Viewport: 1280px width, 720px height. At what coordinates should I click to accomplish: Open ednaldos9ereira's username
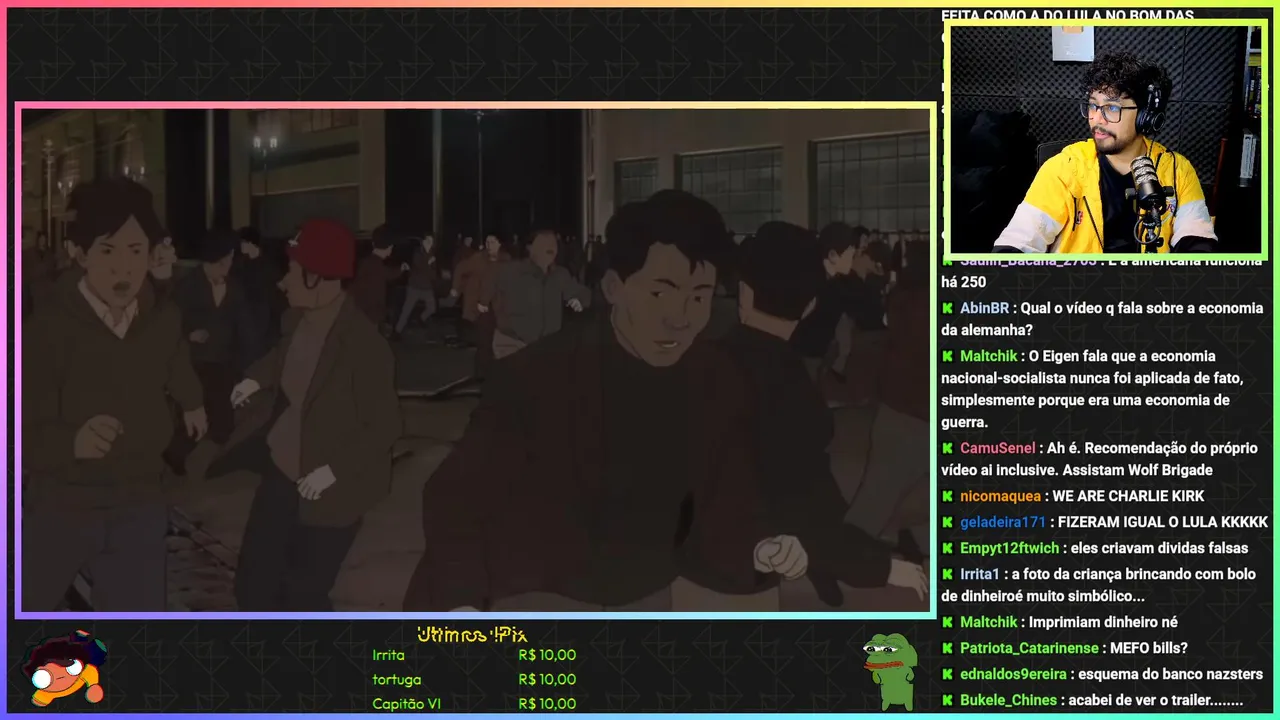point(1013,674)
